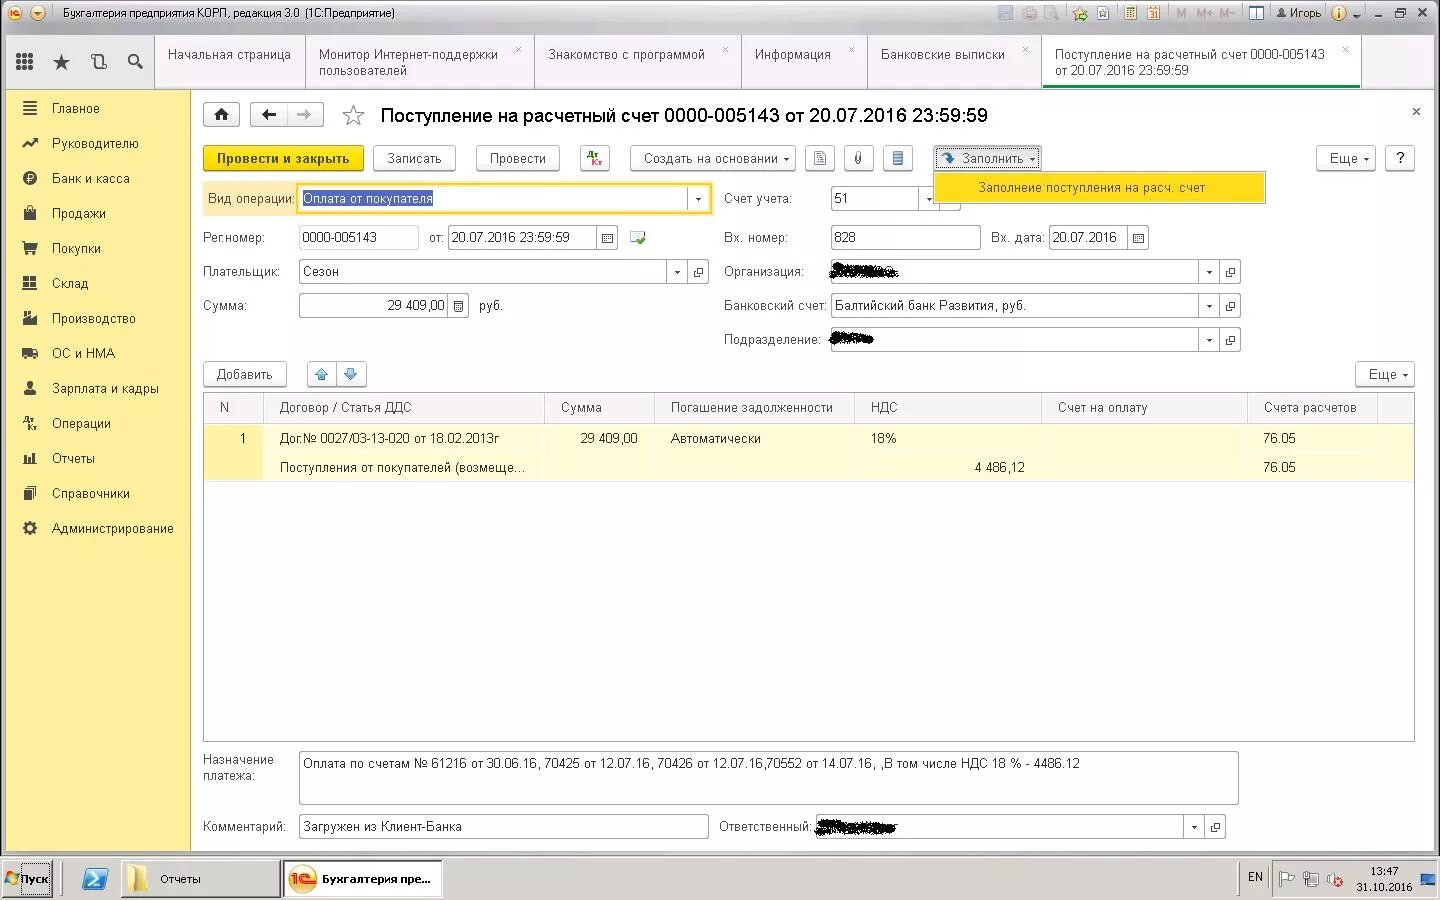The height and width of the screenshot is (900, 1440).
Task: Expand Ответственный dropdown
Action: point(1194,827)
